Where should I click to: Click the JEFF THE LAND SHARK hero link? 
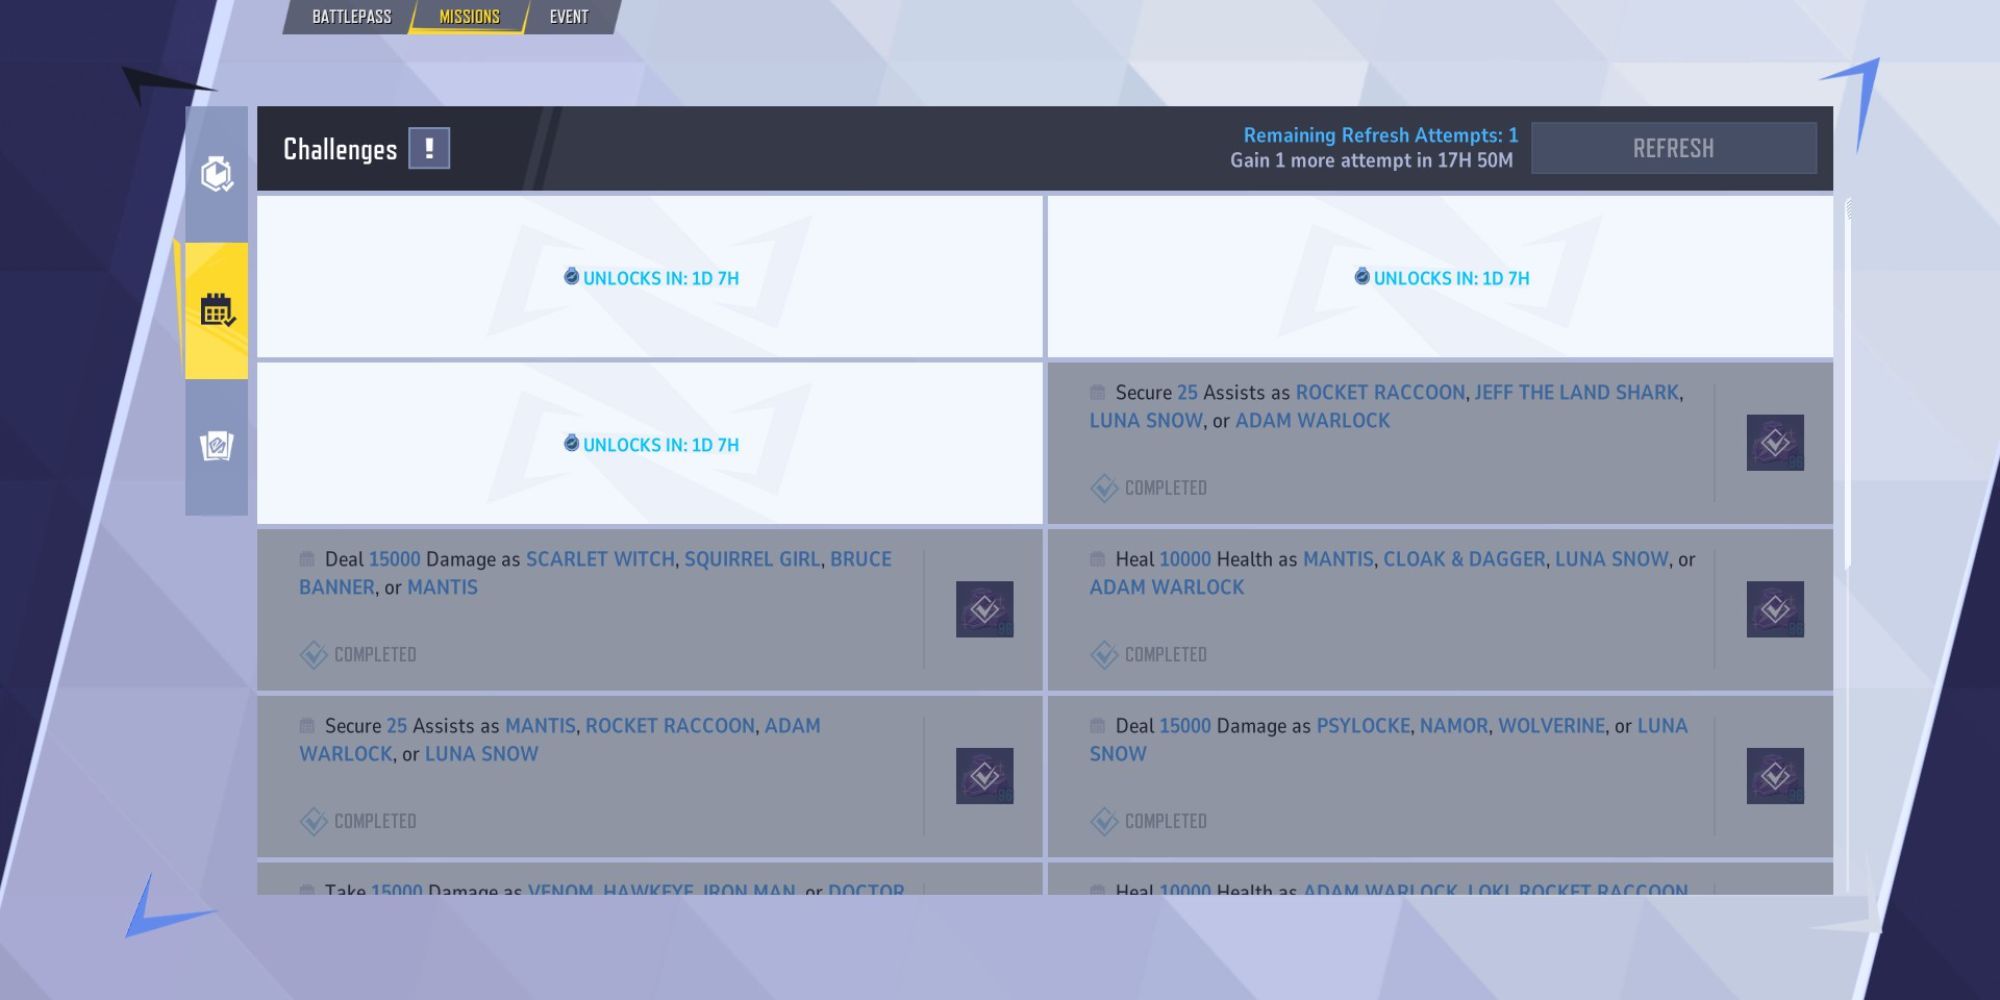pyautogui.click(x=1577, y=392)
